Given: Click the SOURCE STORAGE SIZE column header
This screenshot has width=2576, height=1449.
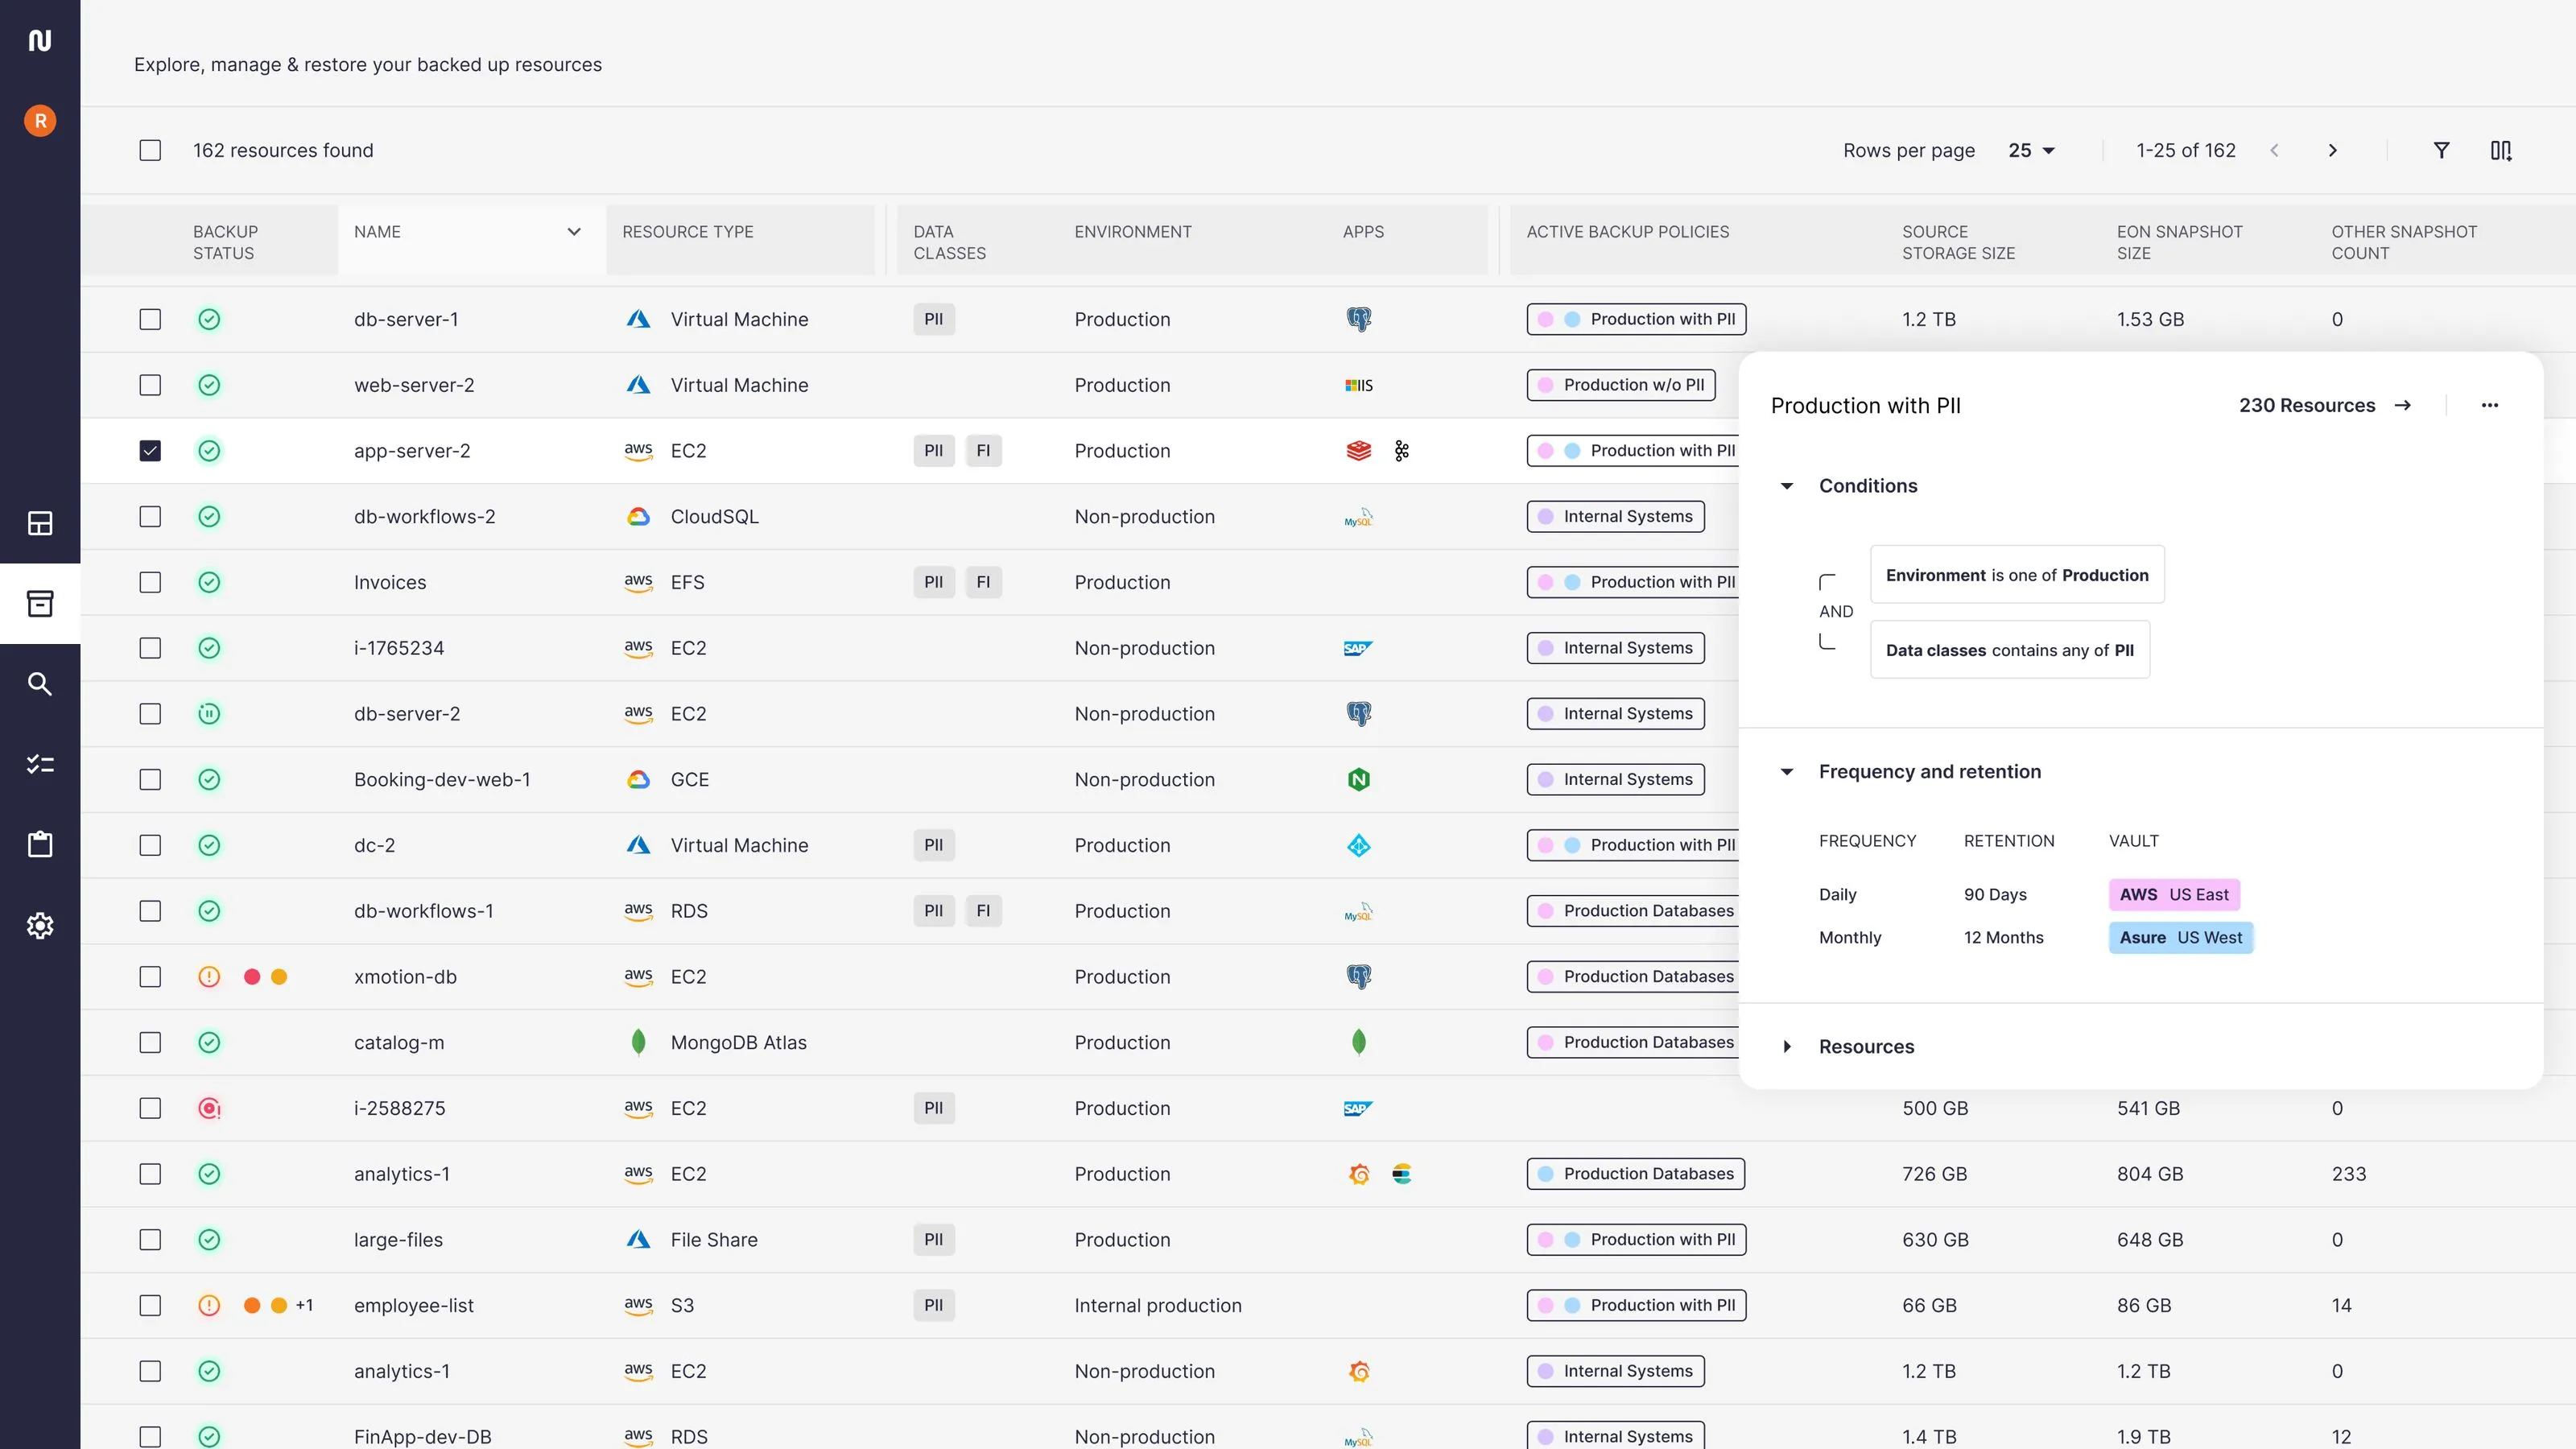Looking at the screenshot, I should coord(1958,242).
